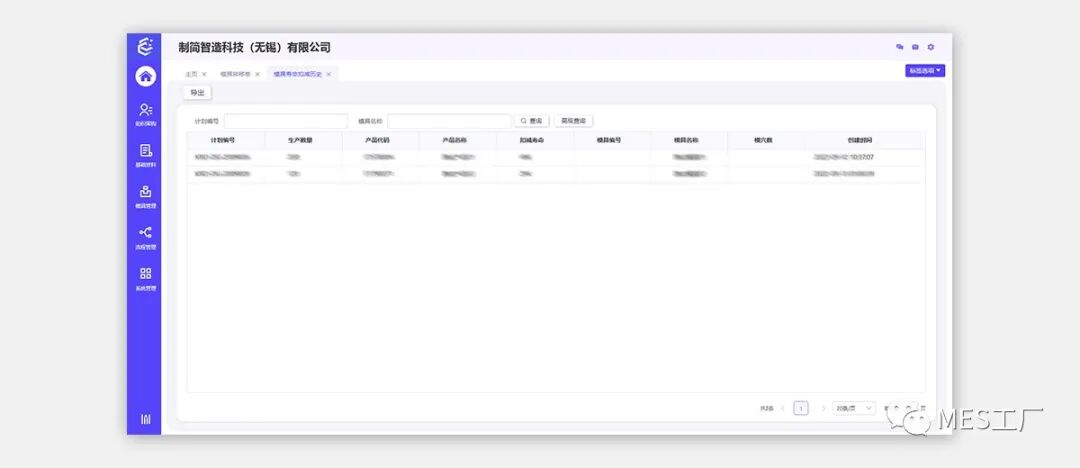Click the company logo icon in sidebar
Screen dimensions: 1080x468
[145, 47]
